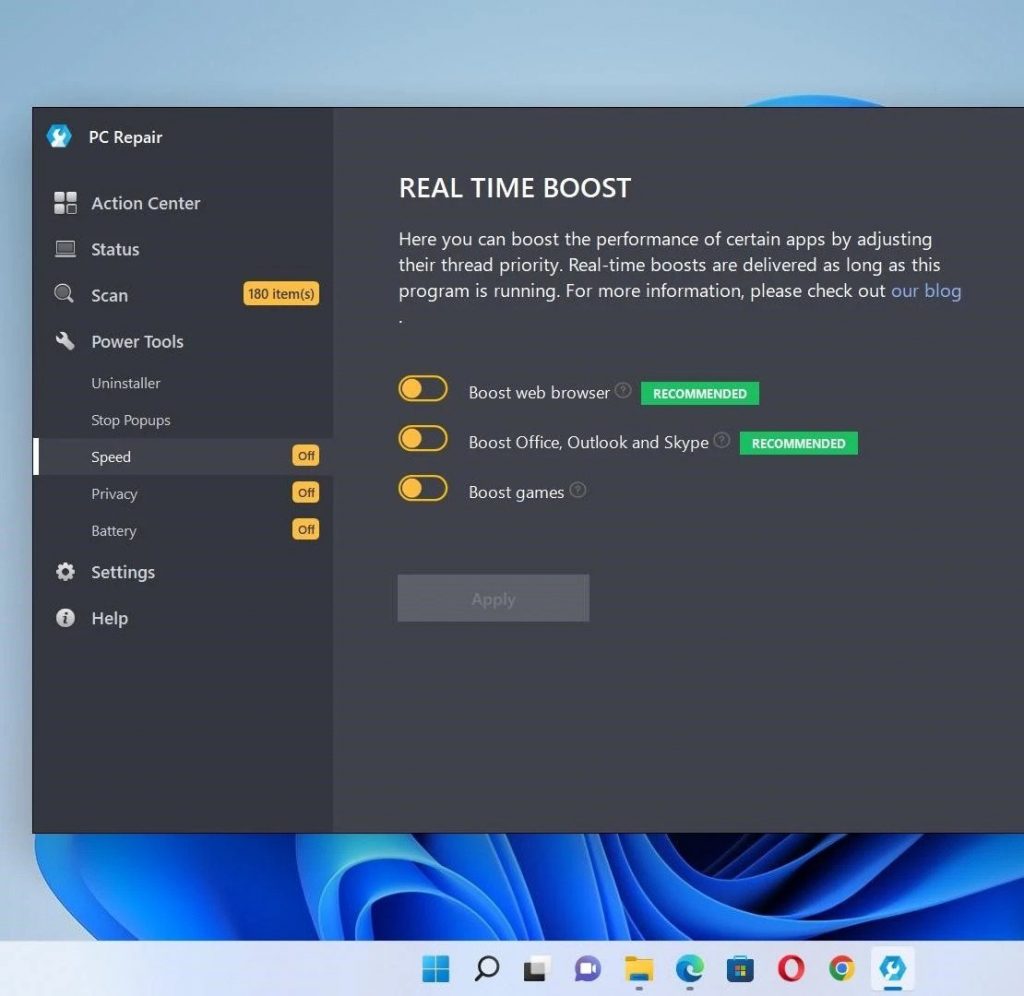Click help icon beside Boost games
Image resolution: width=1024 pixels, height=996 pixels.
(577, 490)
